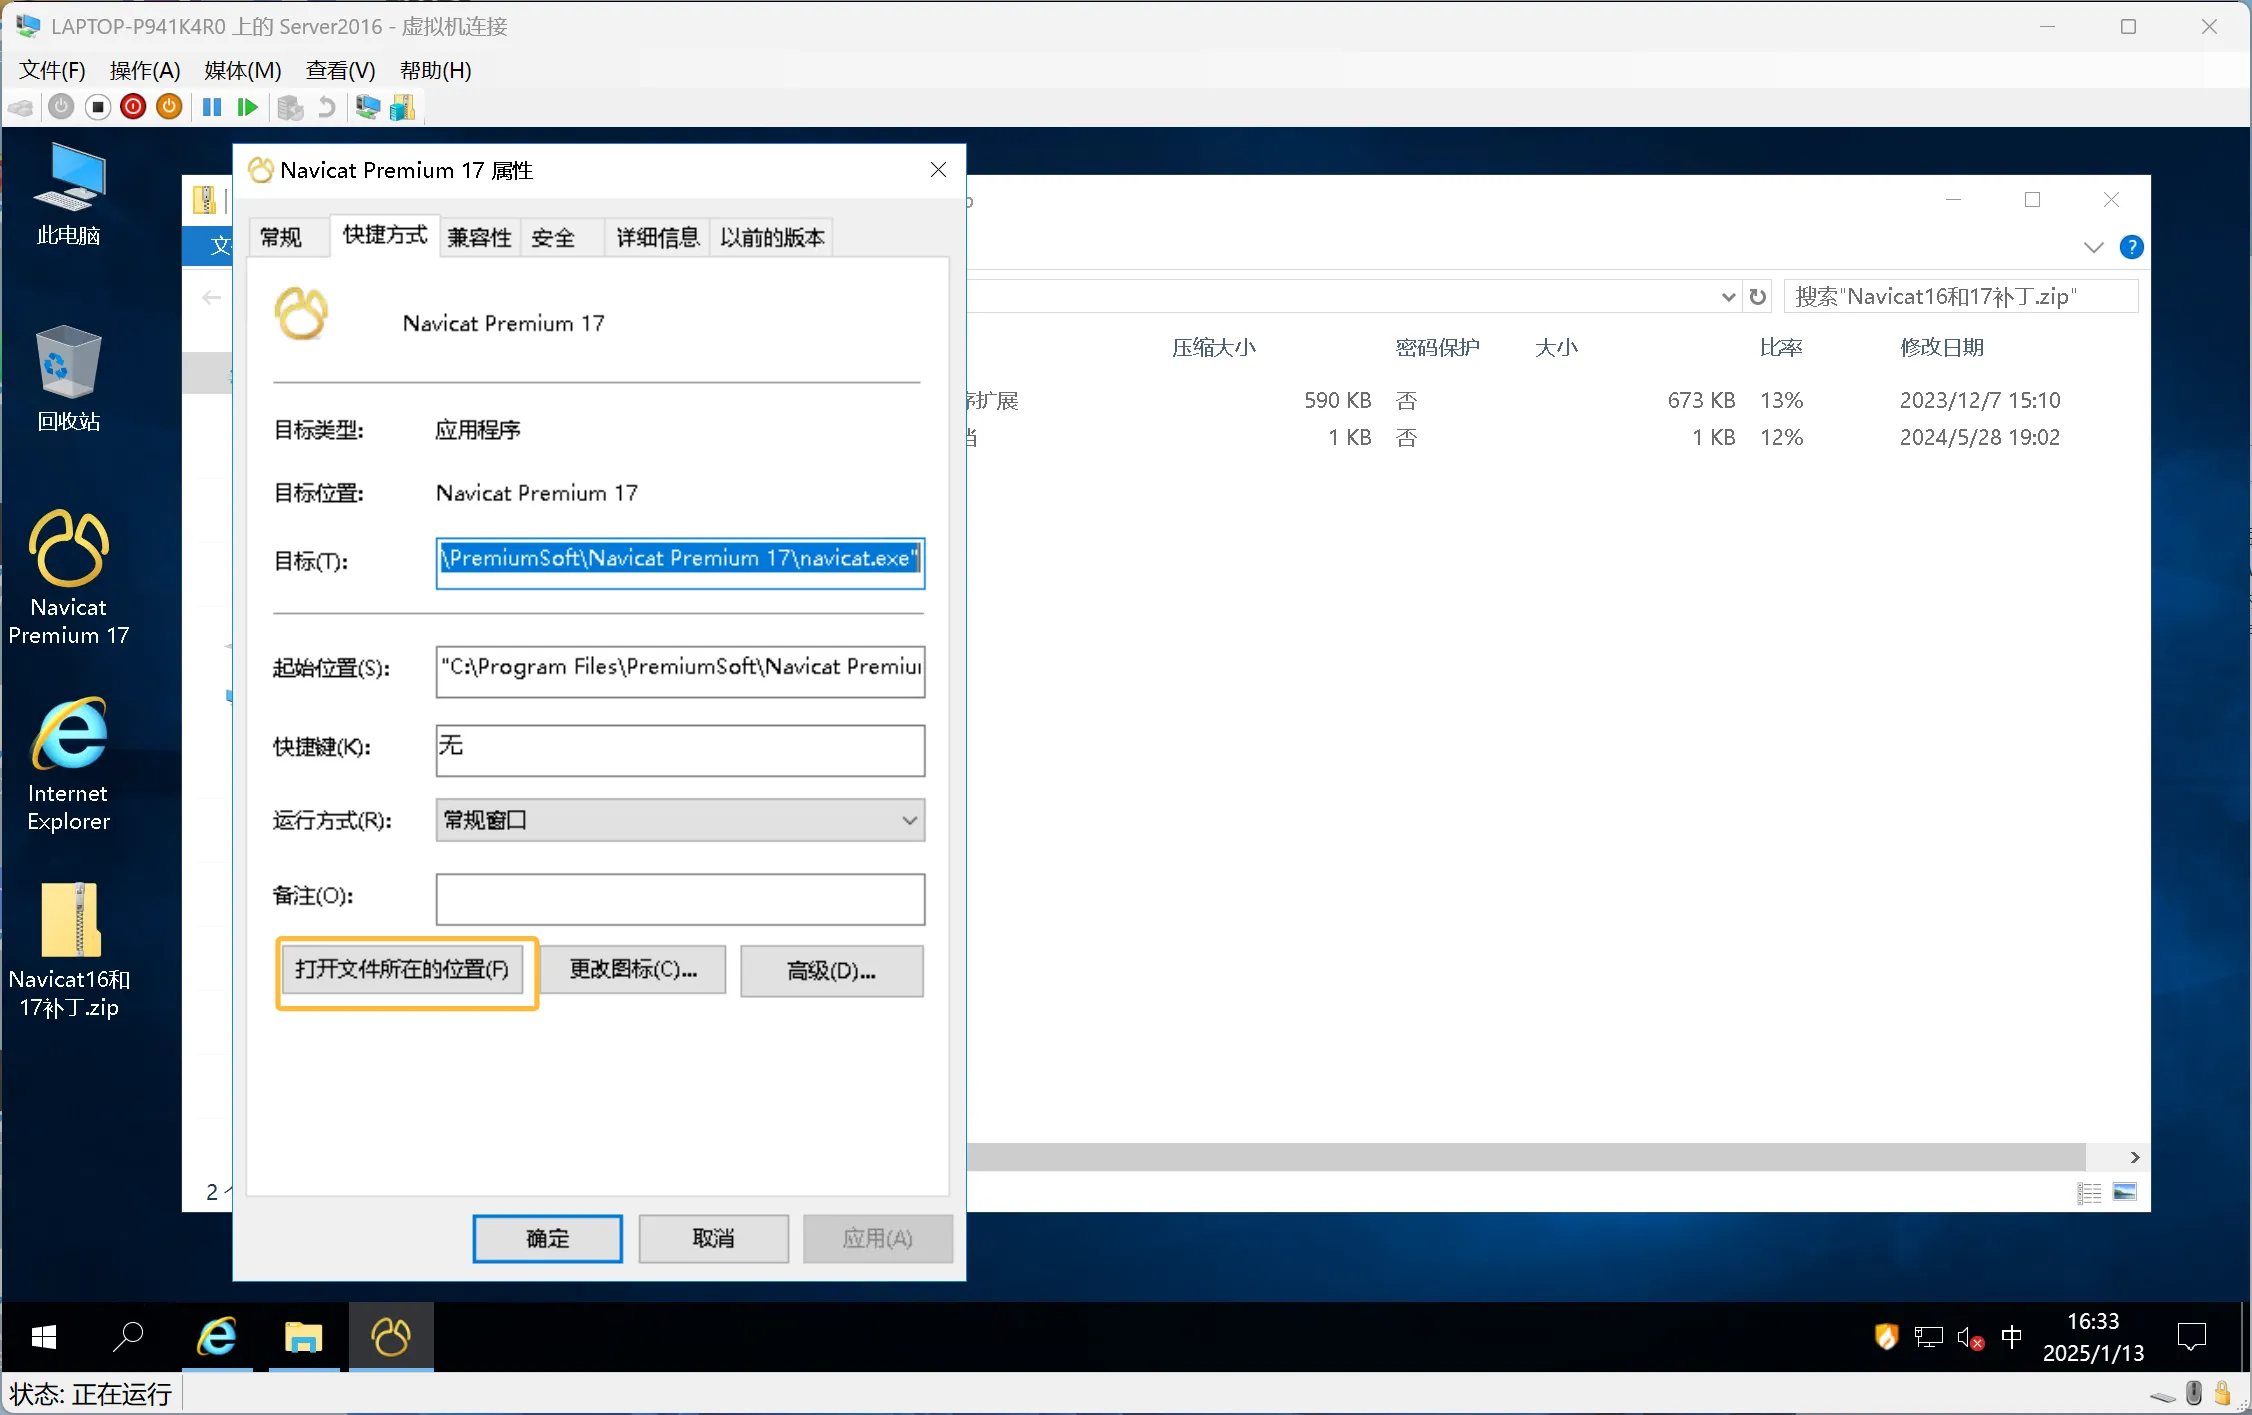
Task: Open Internet Explorer from taskbar
Action: pyautogui.click(x=216, y=1337)
